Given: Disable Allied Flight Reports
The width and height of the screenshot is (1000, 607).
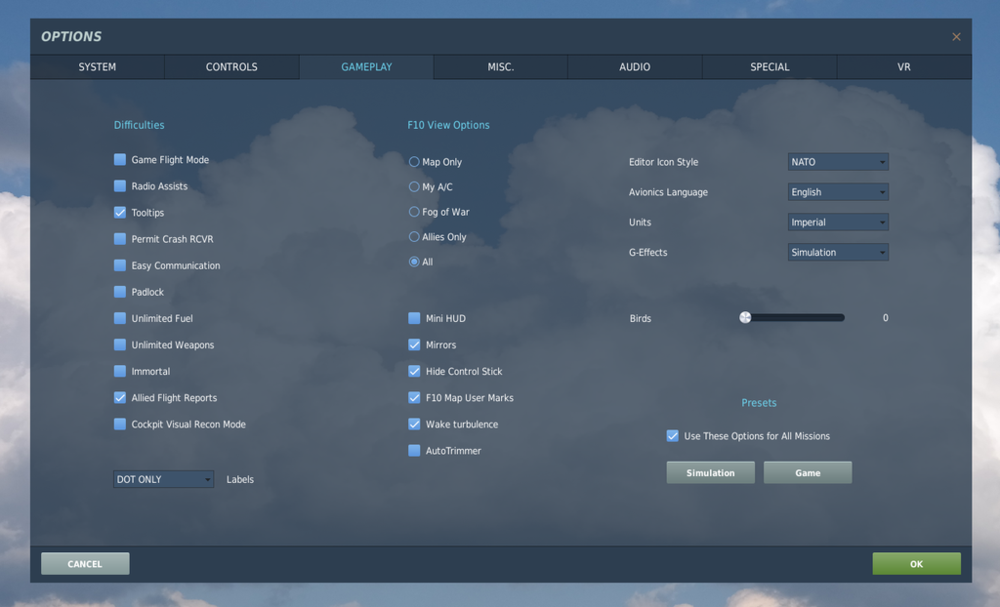Looking at the screenshot, I should tap(120, 397).
